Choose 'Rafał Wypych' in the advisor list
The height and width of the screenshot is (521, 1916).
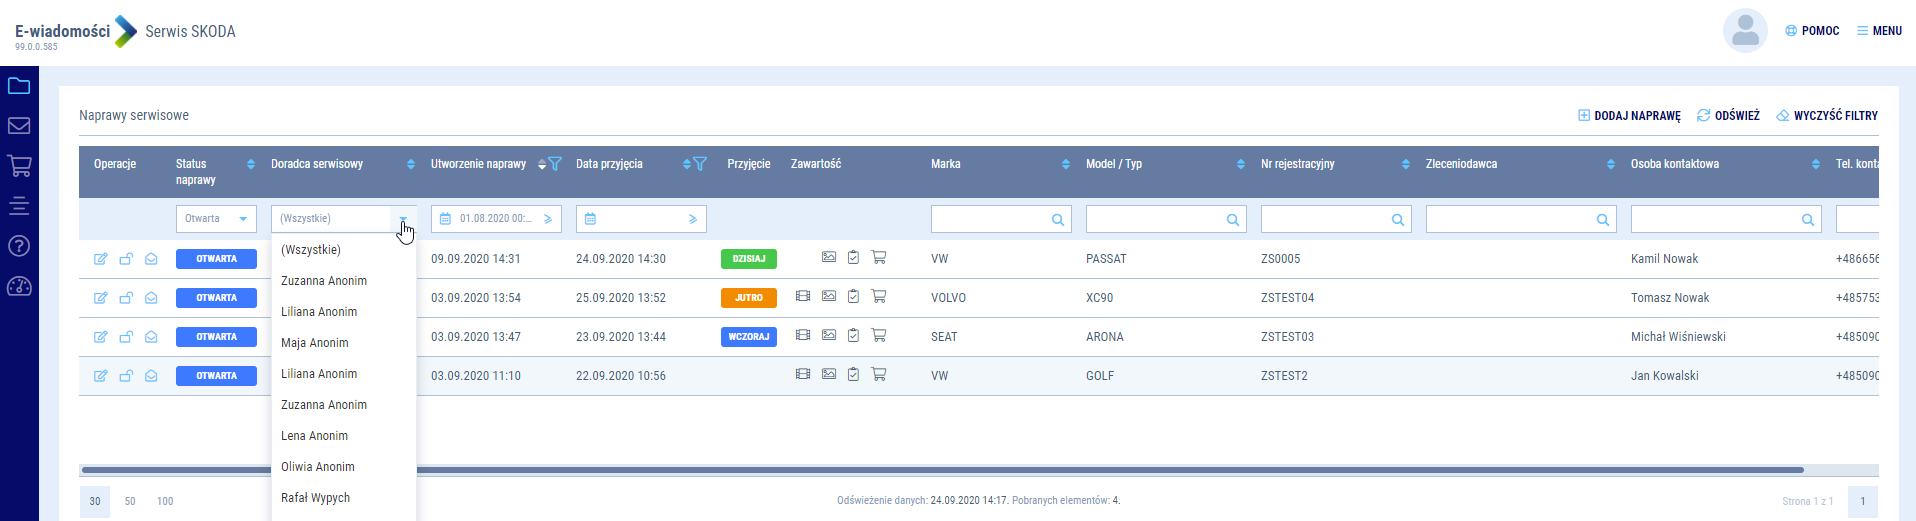316,498
